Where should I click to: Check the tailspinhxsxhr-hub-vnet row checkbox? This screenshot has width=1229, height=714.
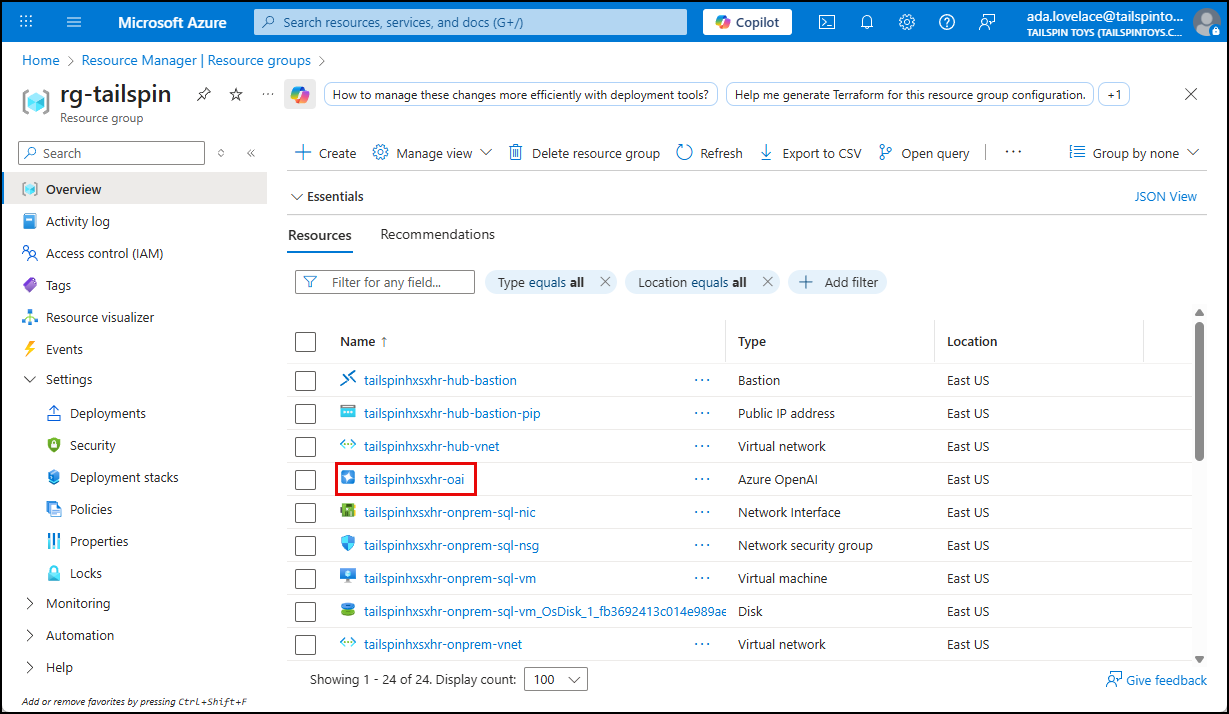(x=305, y=446)
